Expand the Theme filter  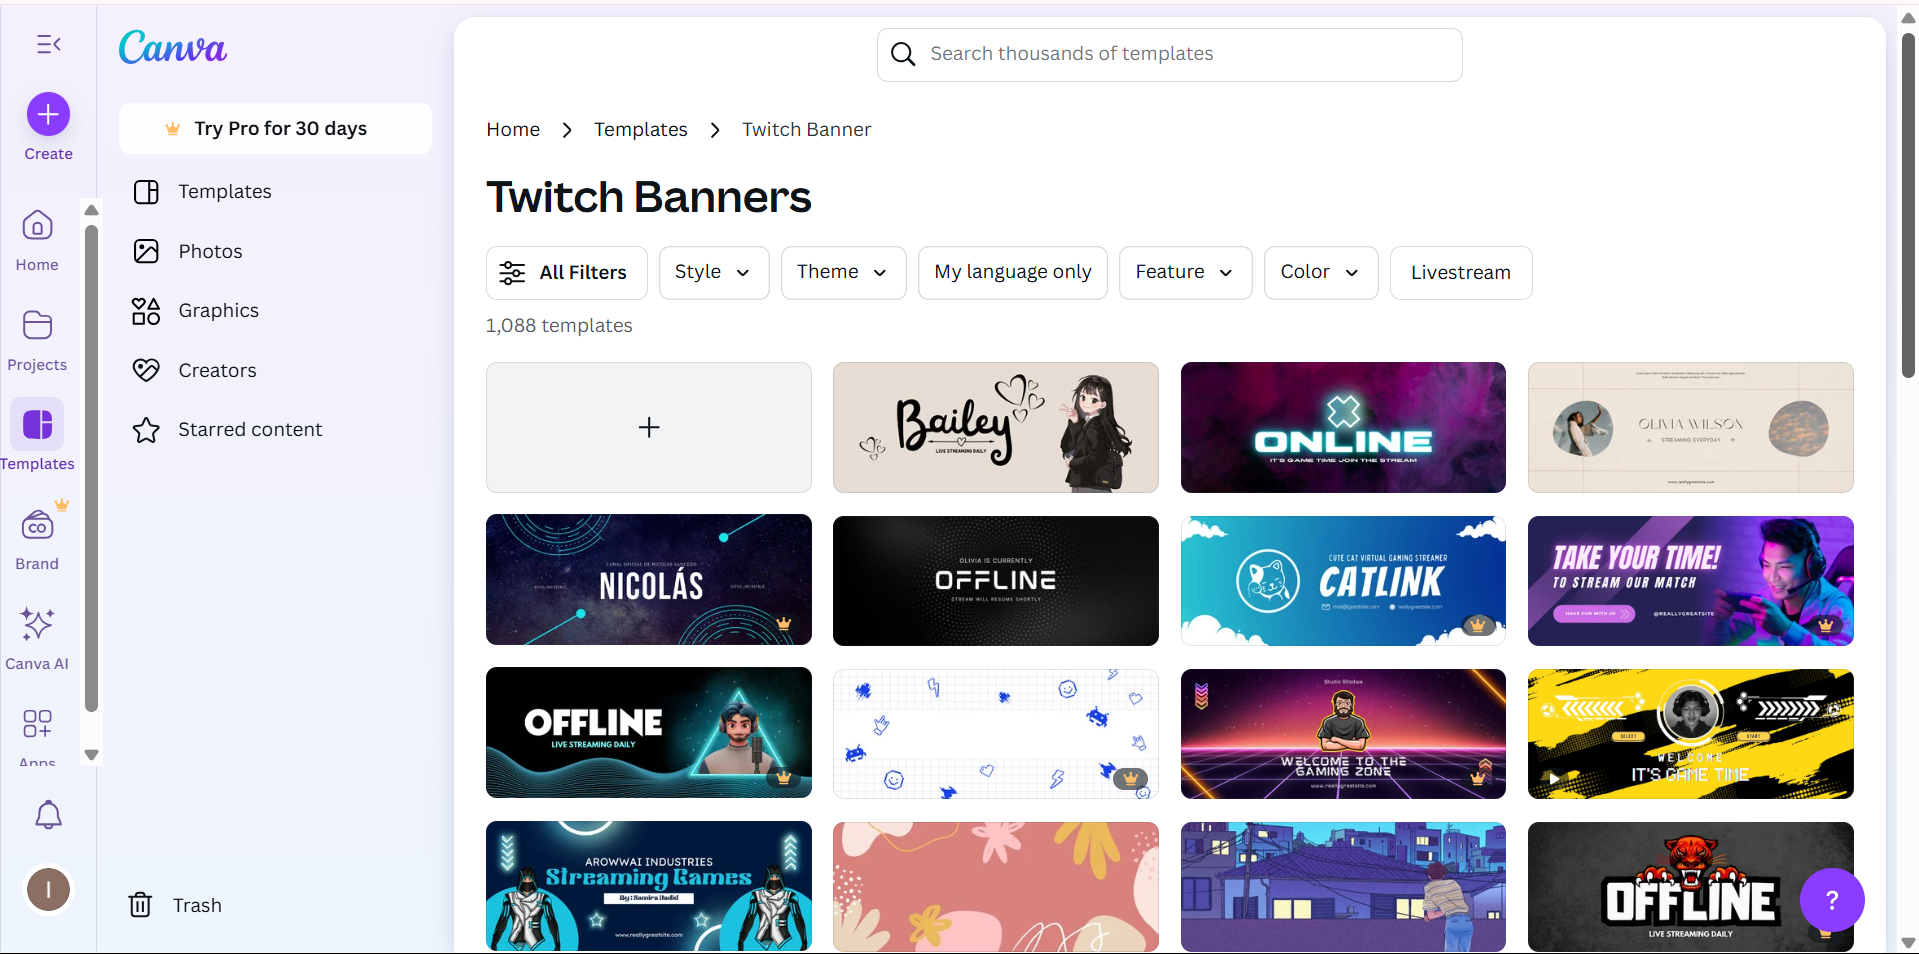[x=841, y=272]
